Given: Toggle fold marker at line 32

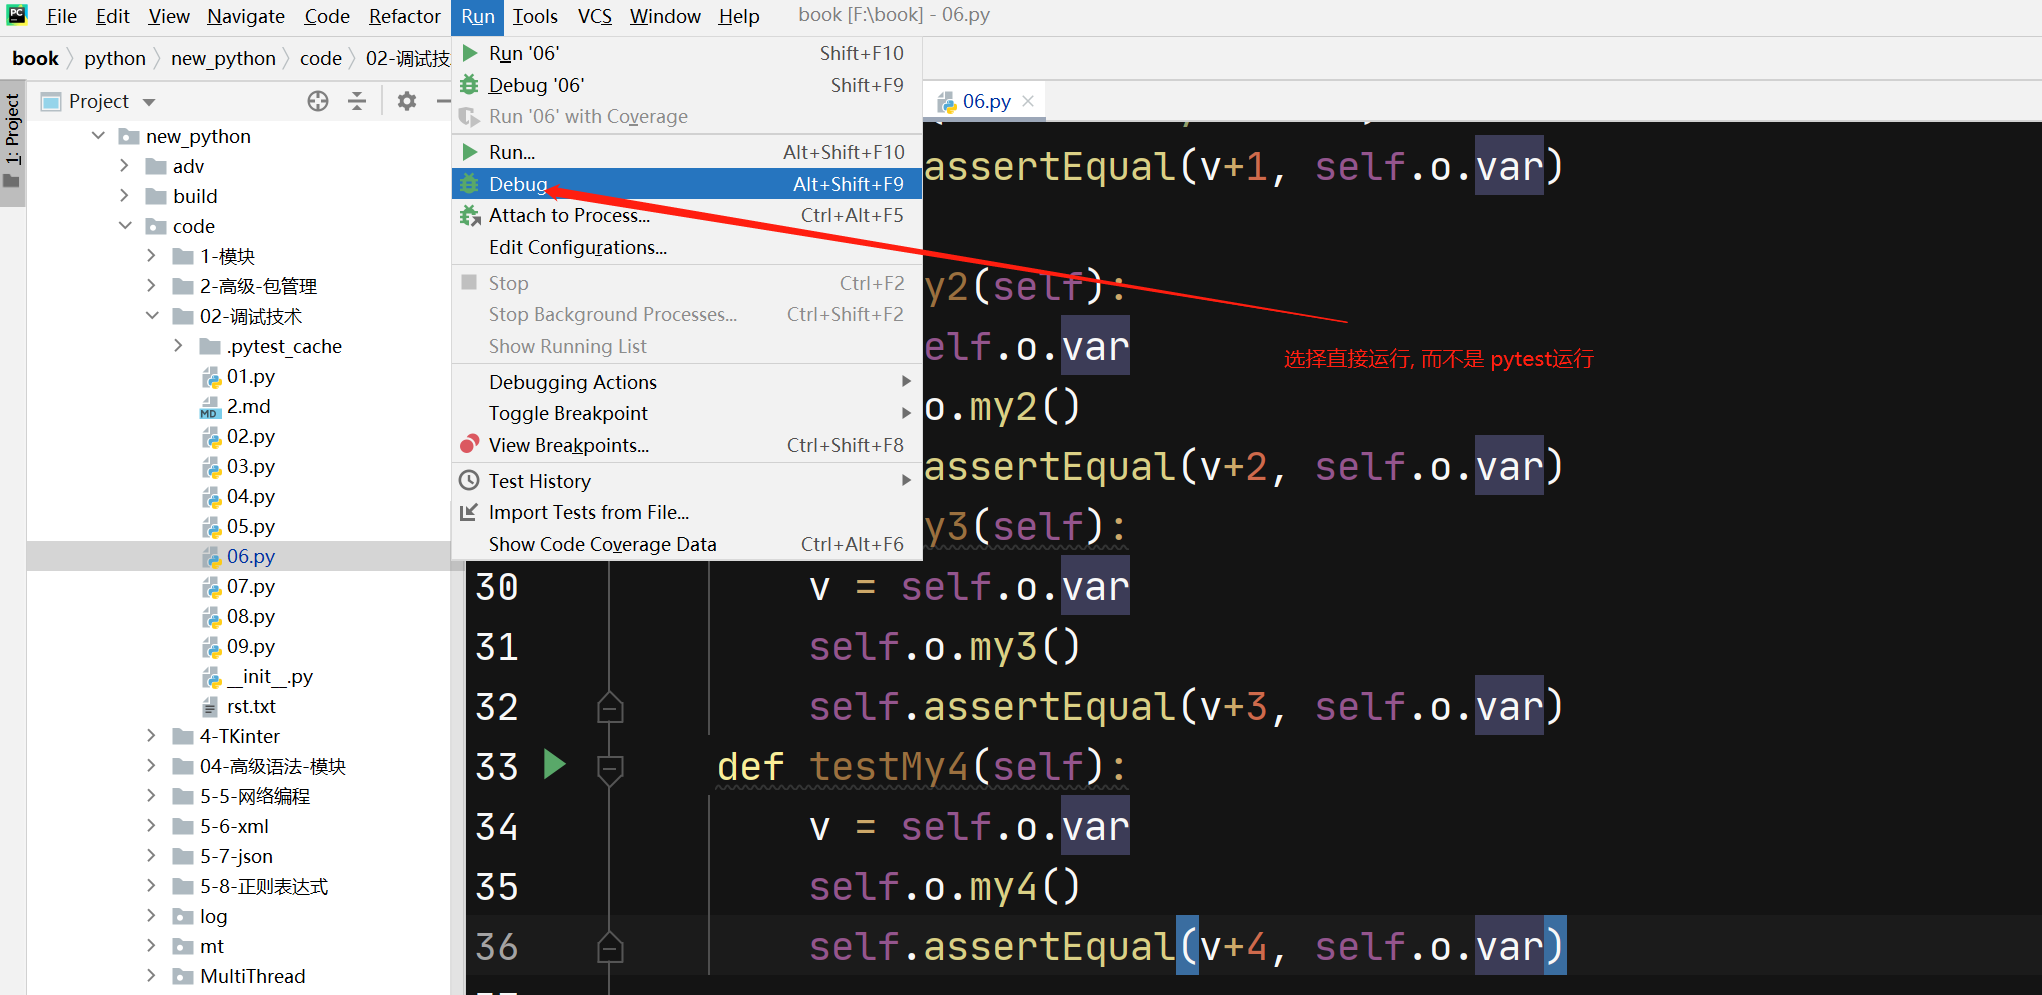Looking at the screenshot, I should pos(610,708).
